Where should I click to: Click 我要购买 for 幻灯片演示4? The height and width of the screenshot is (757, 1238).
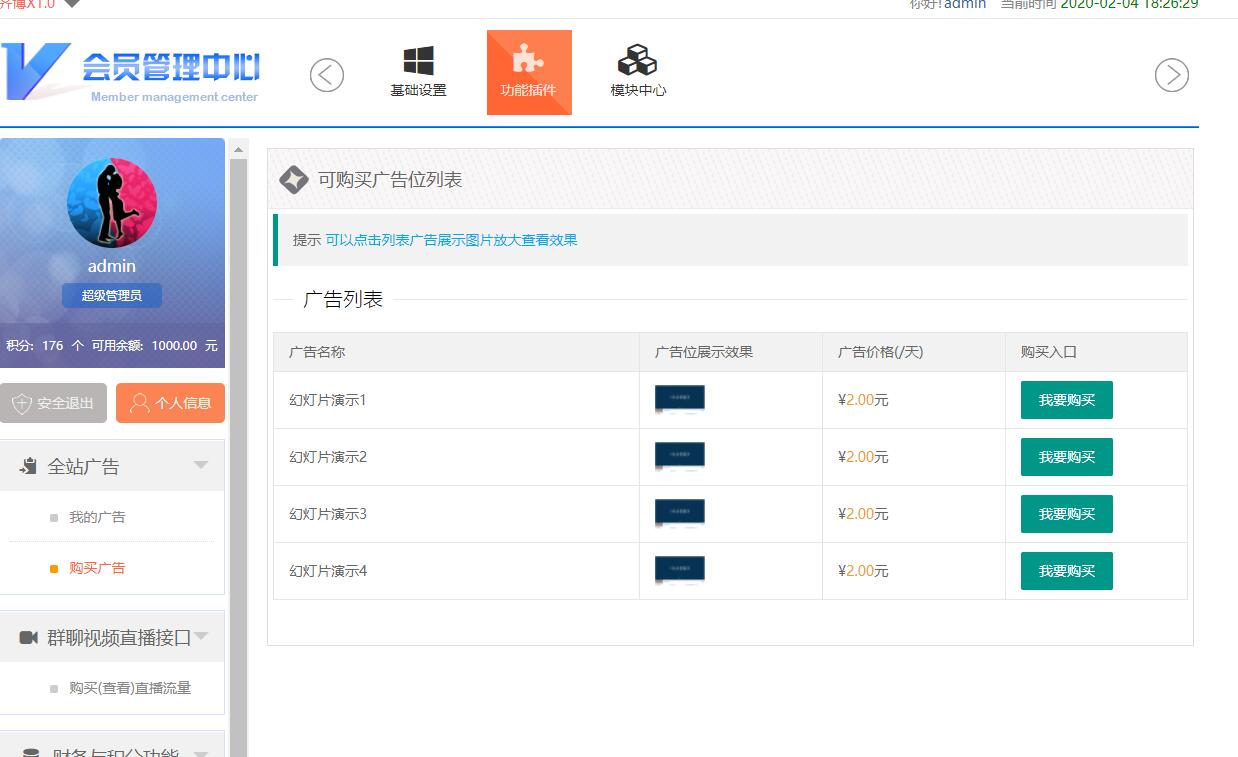(1066, 571)
